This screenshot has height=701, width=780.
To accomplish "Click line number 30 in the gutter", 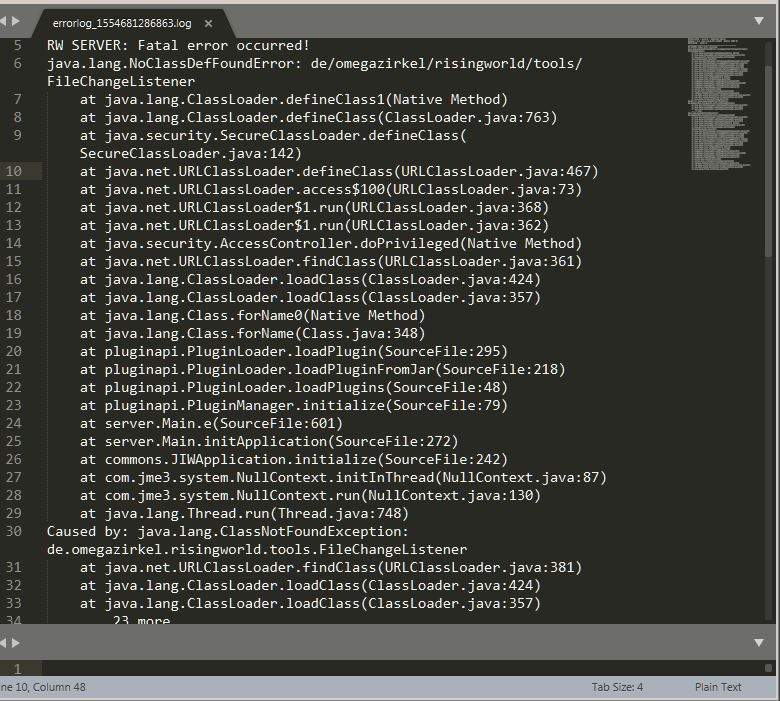I will tap(14, 531).
